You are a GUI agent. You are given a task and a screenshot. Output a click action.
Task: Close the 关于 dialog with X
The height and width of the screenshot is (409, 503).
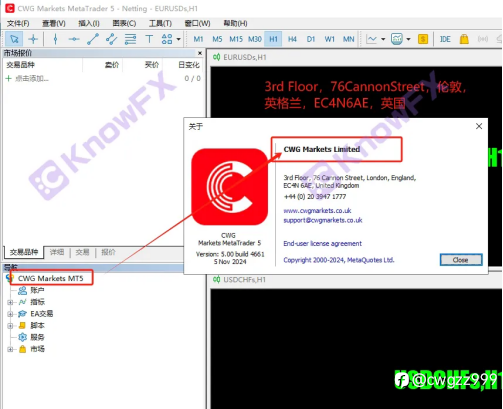[x=479, y=126]
